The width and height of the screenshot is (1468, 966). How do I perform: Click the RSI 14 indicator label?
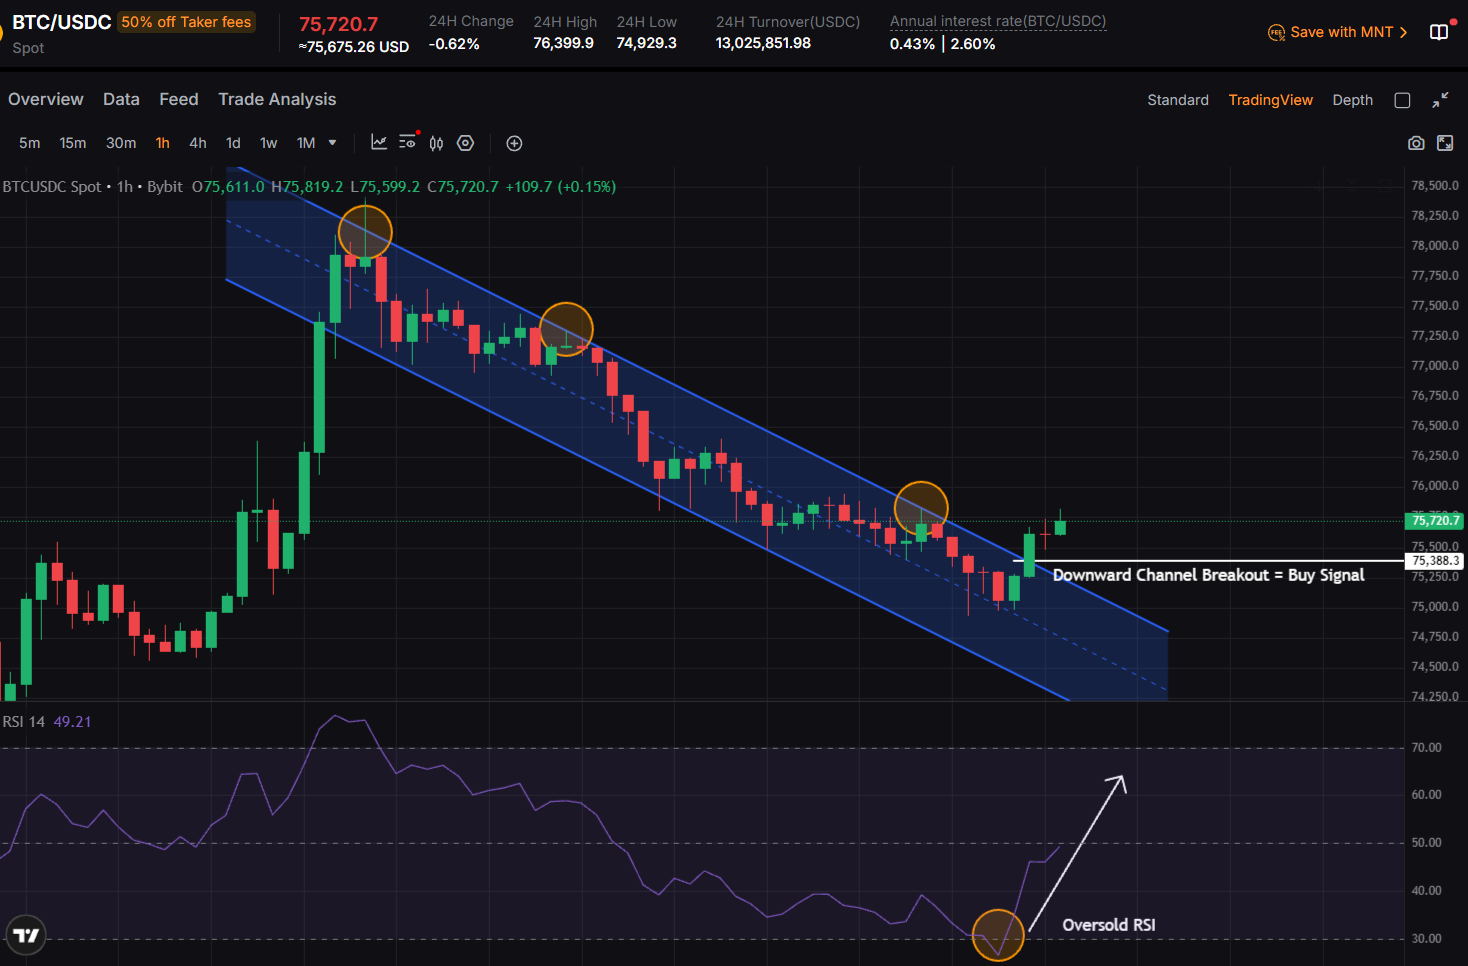24,722
